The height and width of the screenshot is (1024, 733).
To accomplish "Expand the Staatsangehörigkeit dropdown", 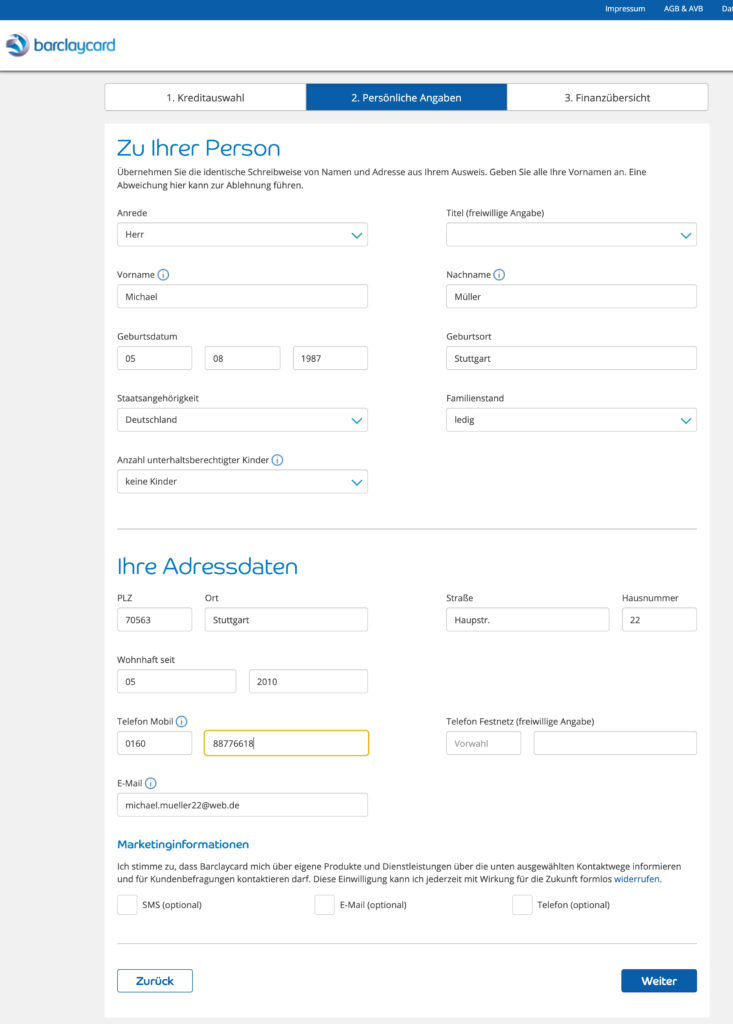I will [242, 420].
